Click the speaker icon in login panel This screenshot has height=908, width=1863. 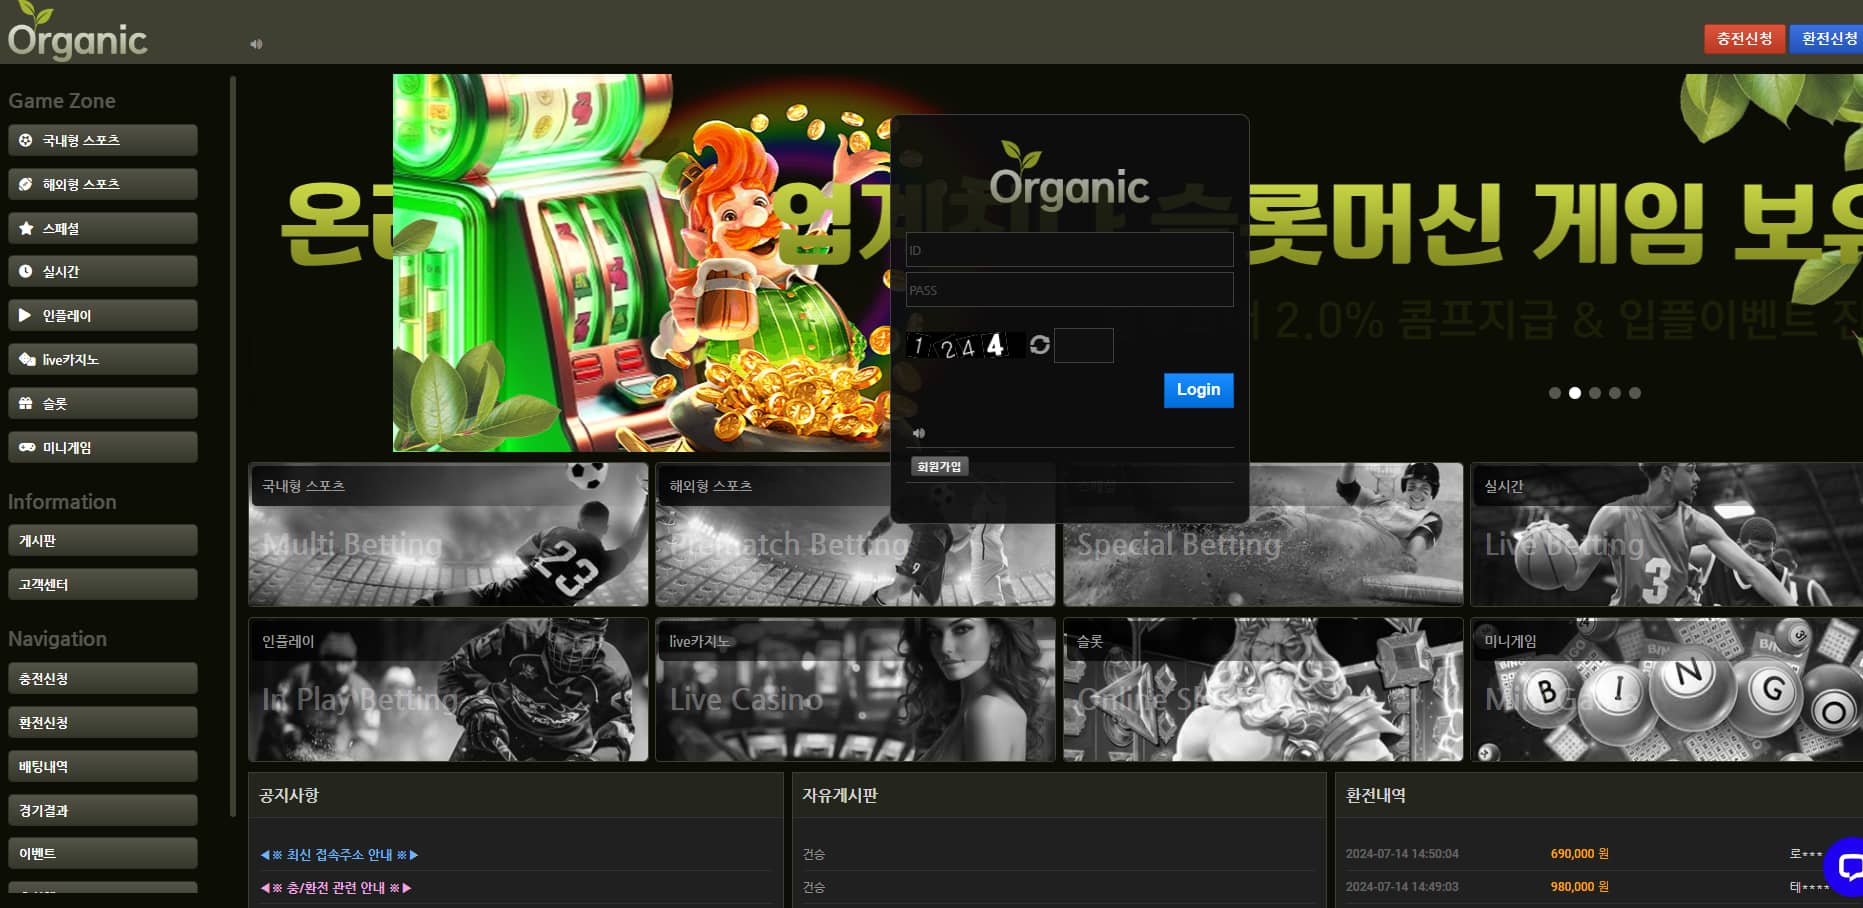coord(919,433)
